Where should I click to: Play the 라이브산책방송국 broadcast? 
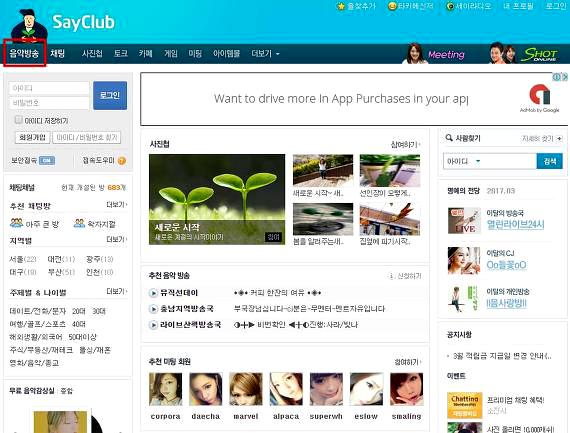coord(153,325)
